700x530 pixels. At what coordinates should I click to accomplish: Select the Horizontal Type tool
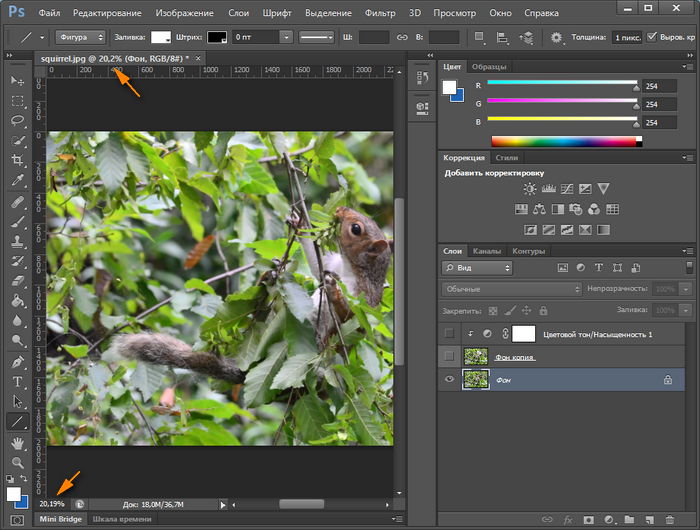coord(17,382)
